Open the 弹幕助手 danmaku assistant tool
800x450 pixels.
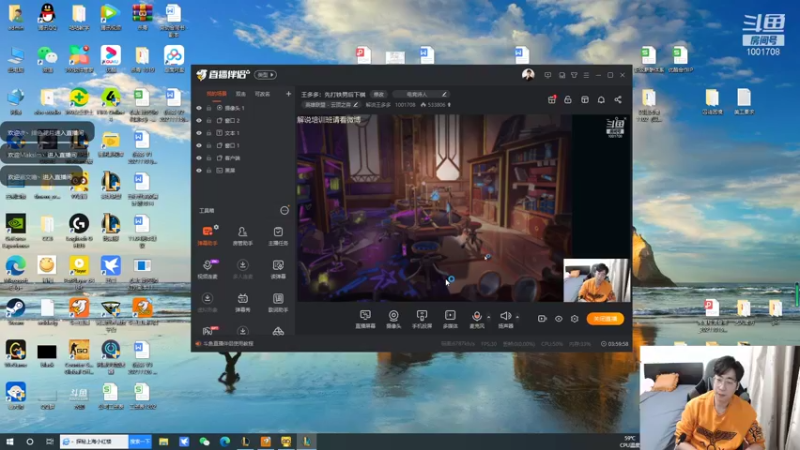click(x=207, y=236)
